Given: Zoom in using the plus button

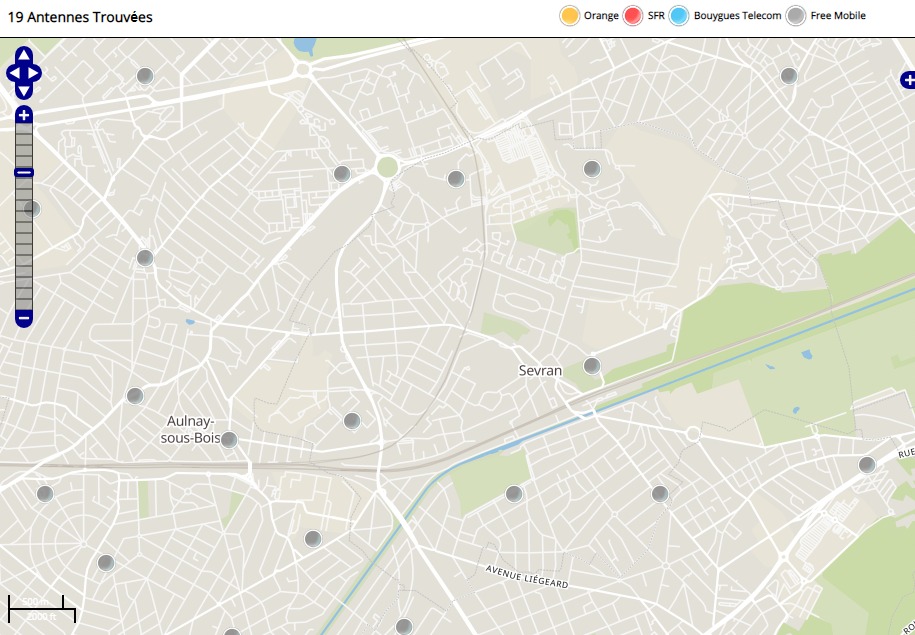Looking at the screenshot, I should tap(24, 115).
